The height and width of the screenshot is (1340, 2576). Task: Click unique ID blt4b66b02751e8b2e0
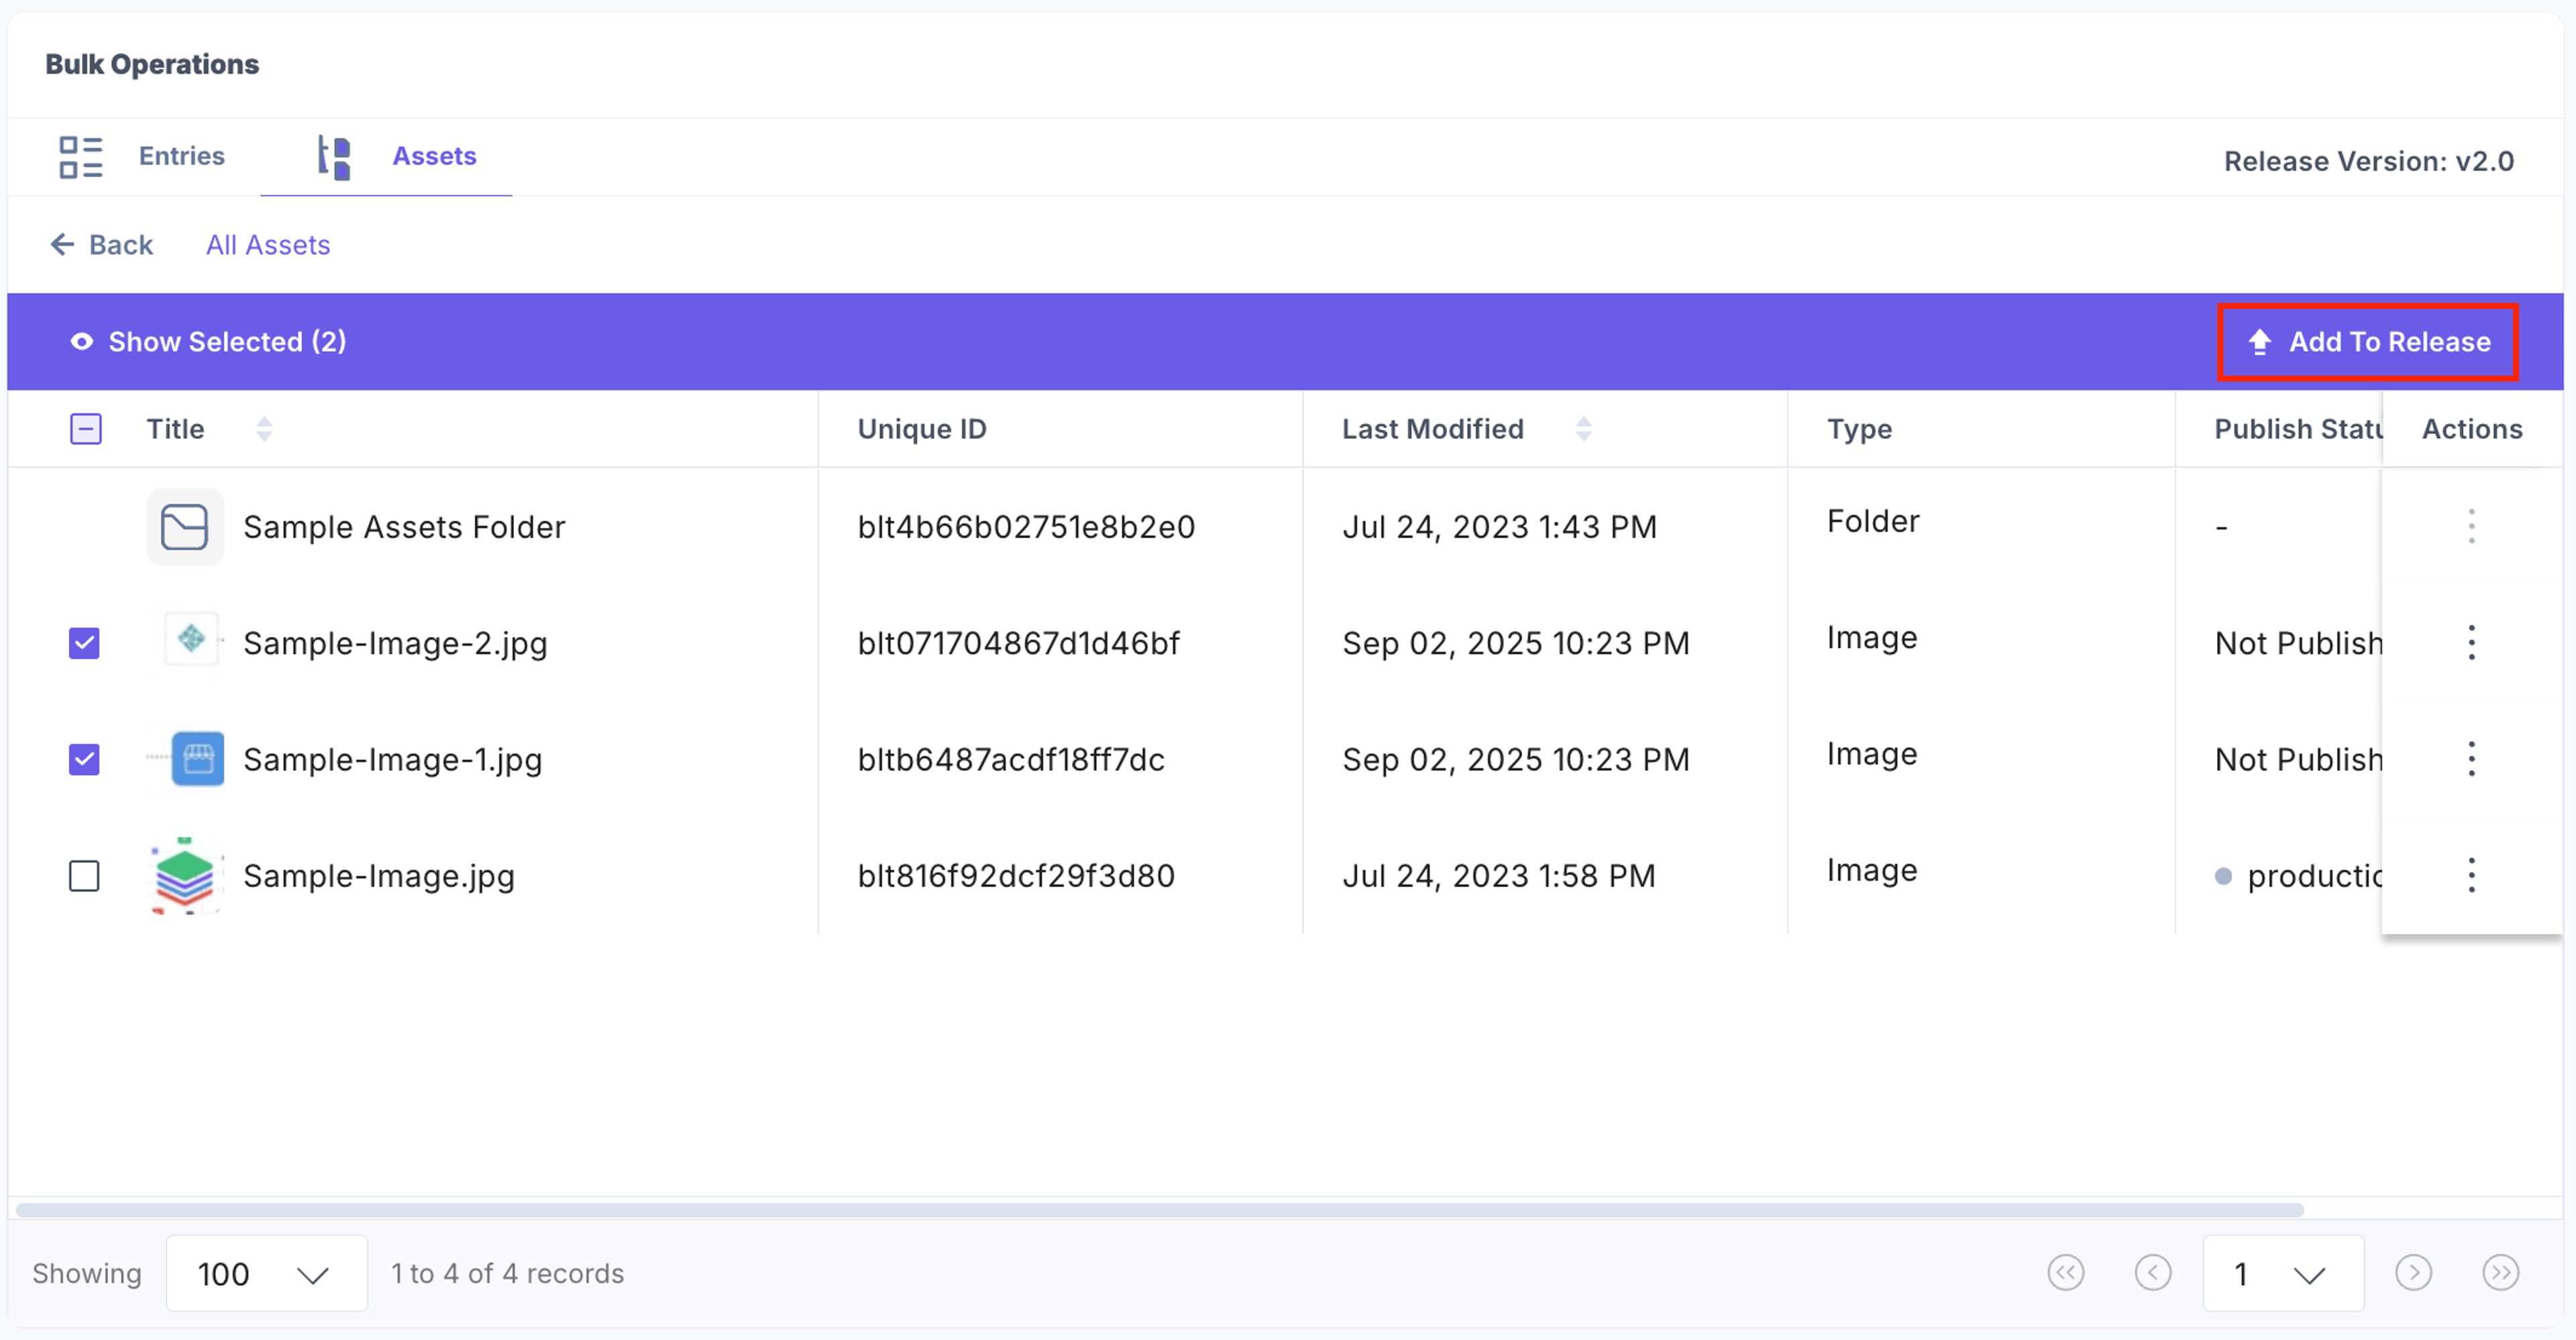1026,527
